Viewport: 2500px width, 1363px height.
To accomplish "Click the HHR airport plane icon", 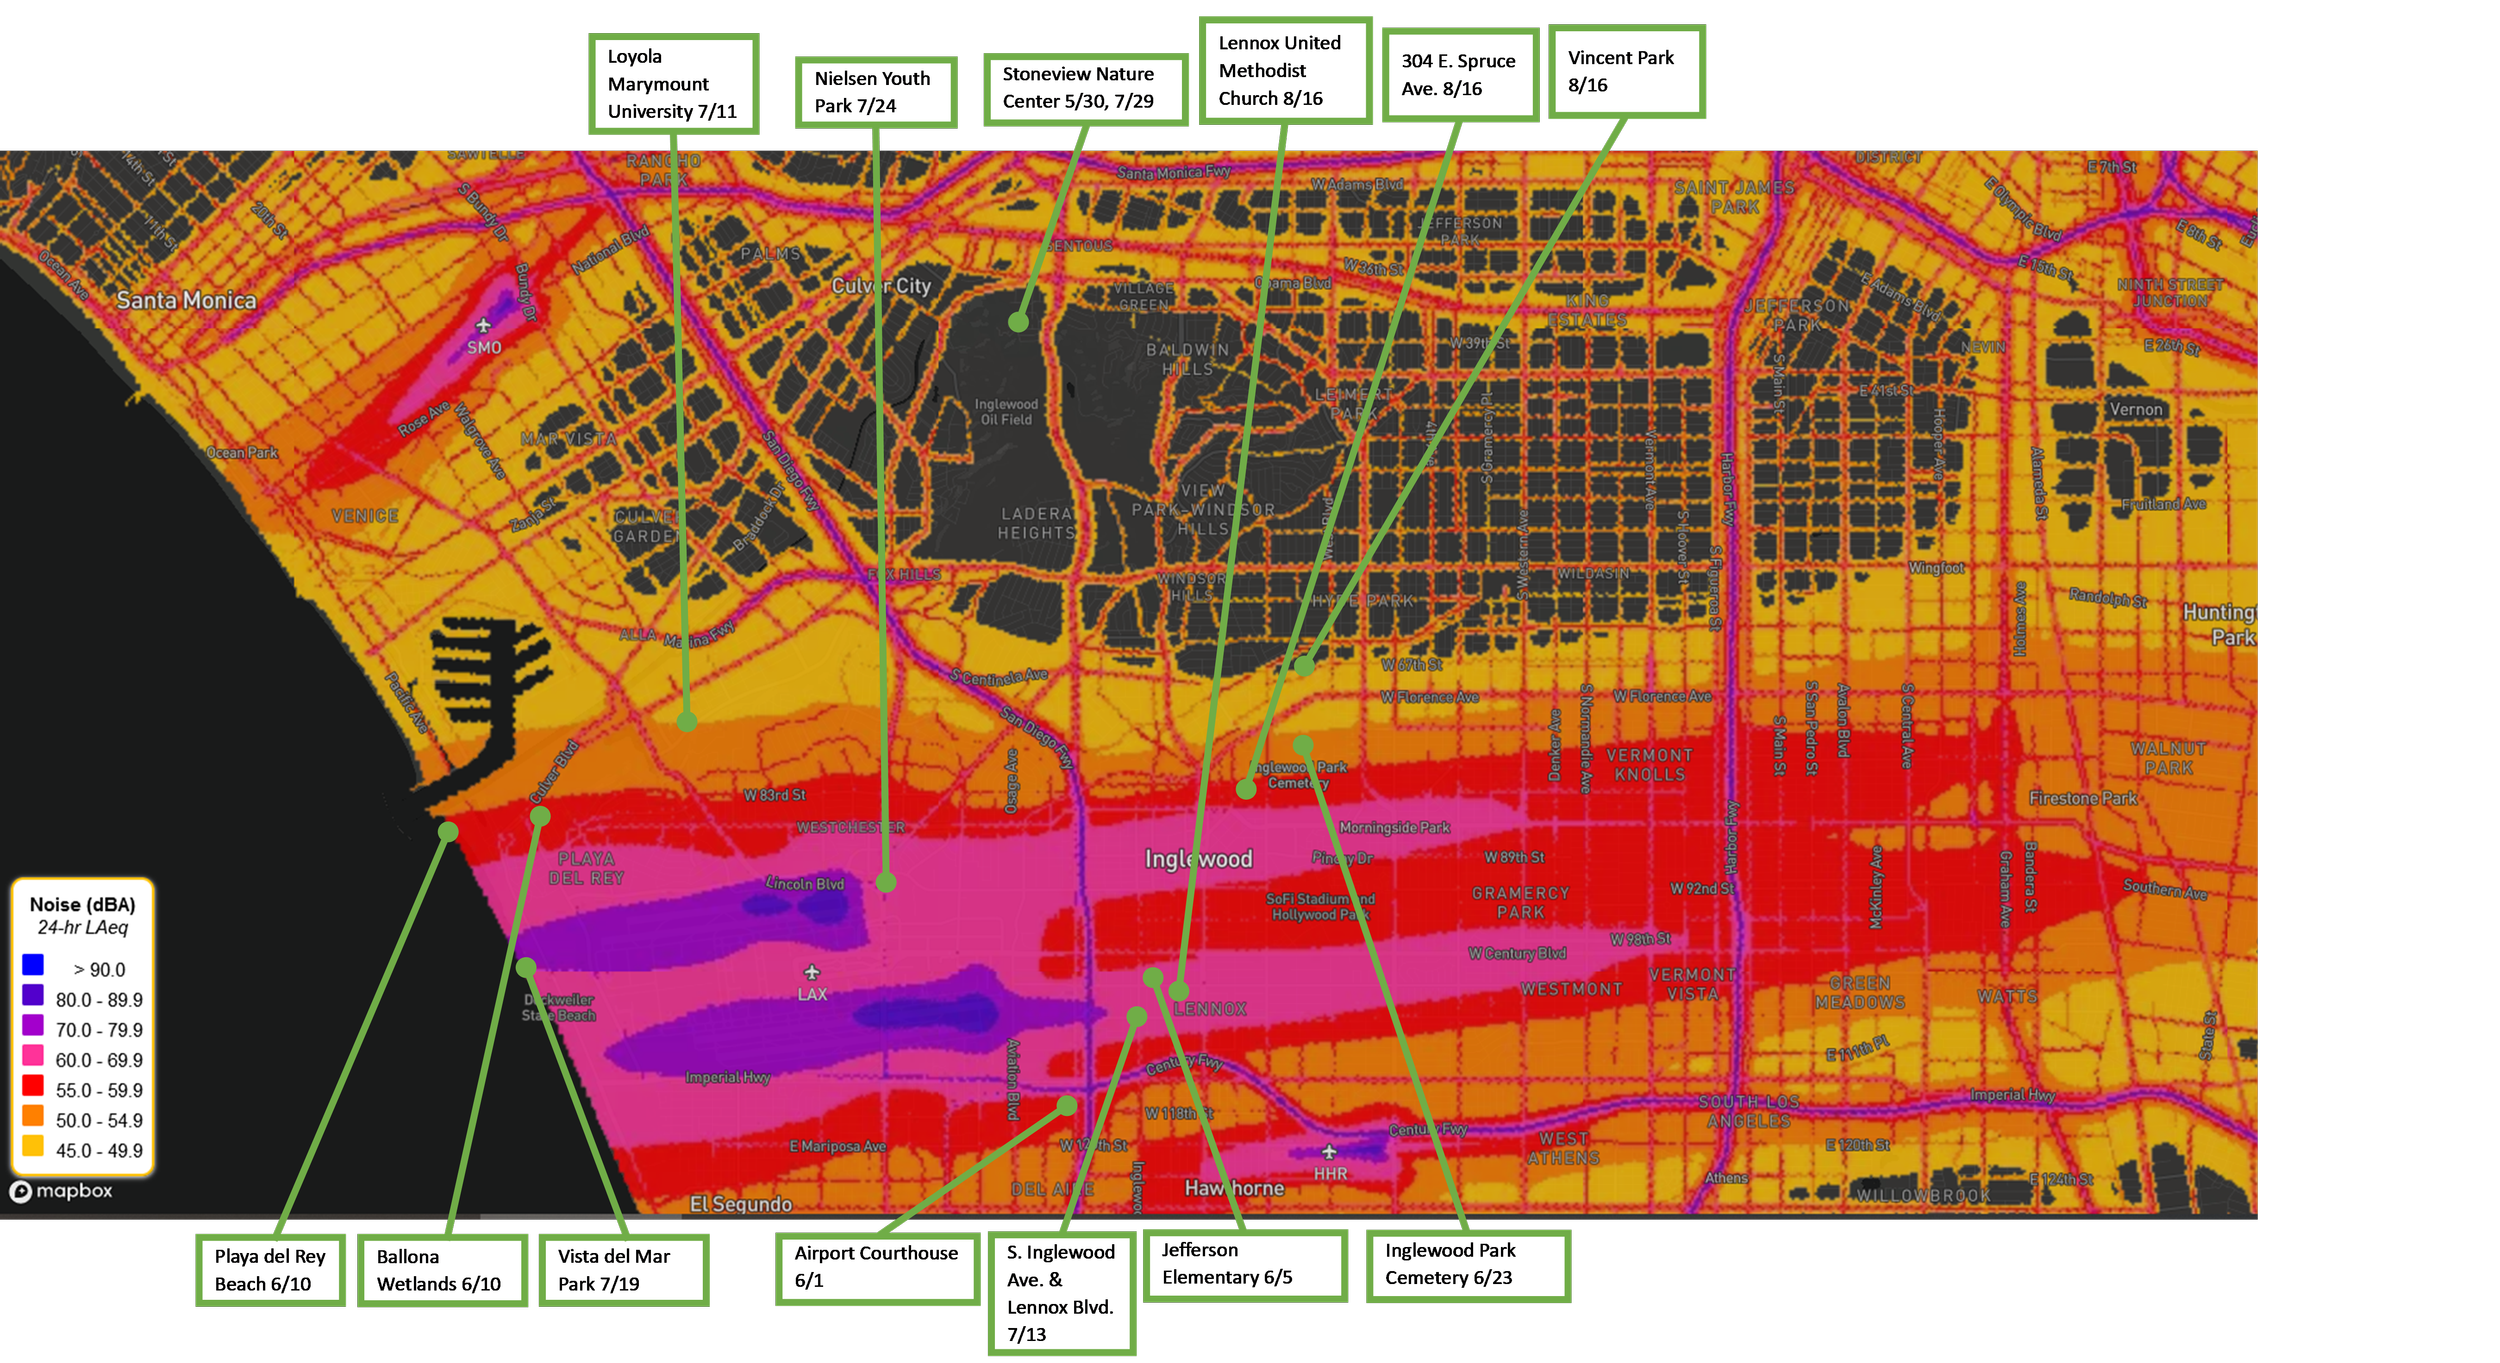I will click(1329, 1152).
